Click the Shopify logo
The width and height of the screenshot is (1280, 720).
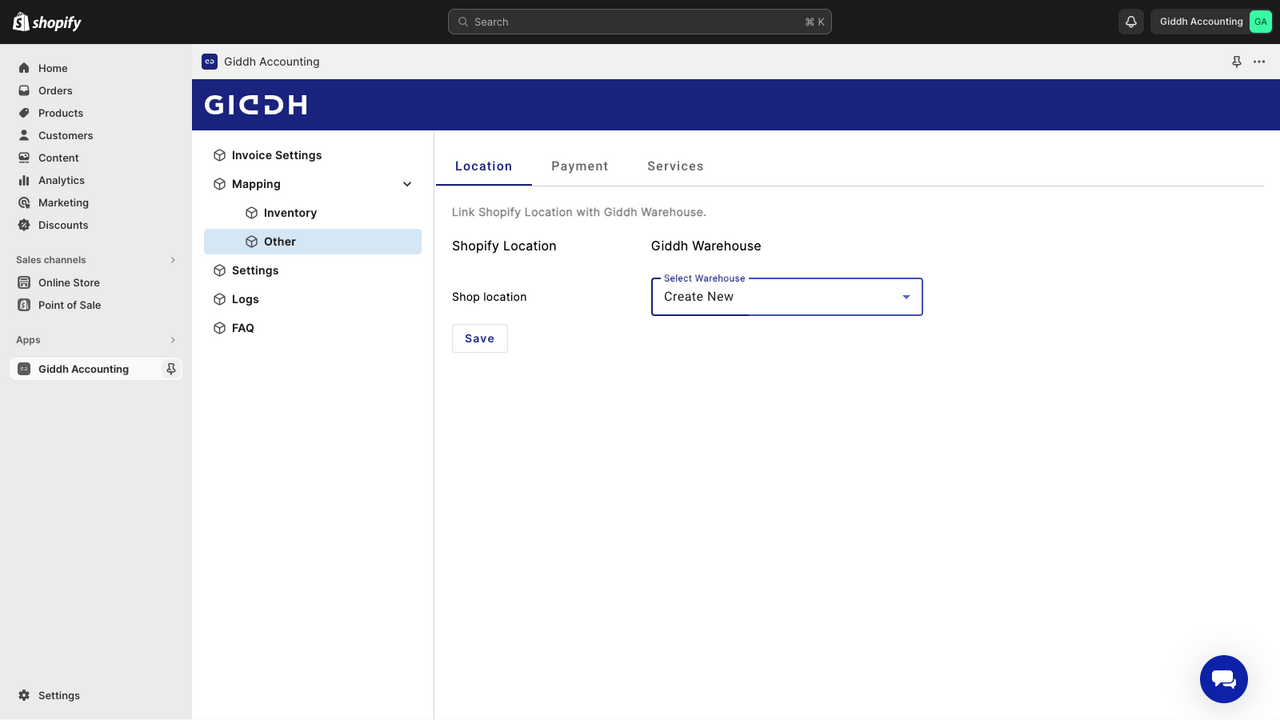[47, 22]
